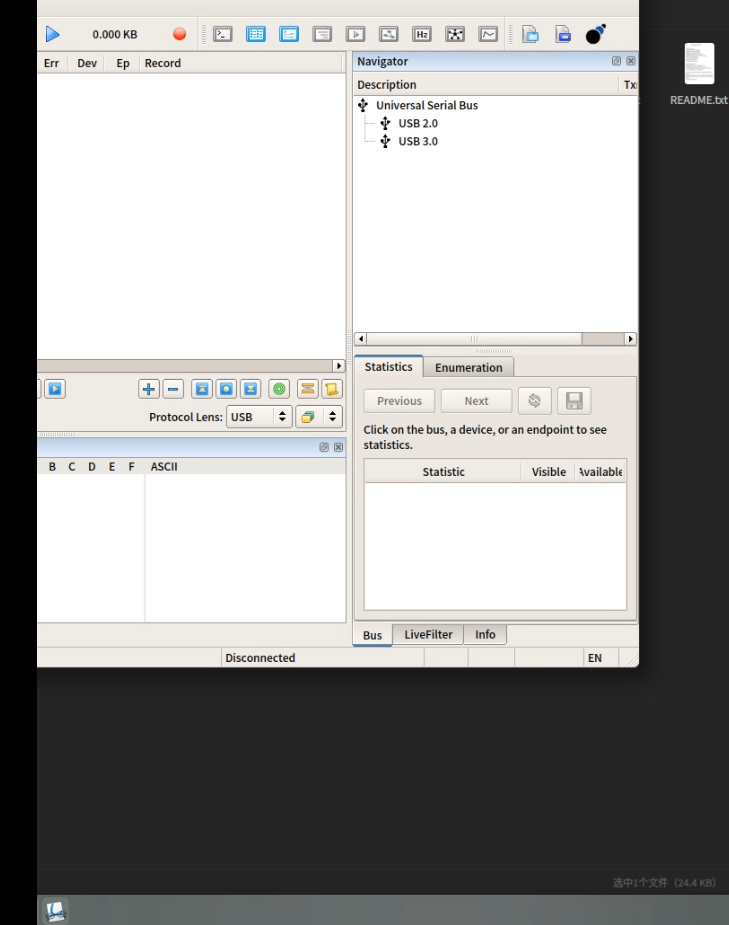This screenshot has width=729, height=925.
Task: Open the Protocol Lens USB dropdown
Action: pyautogui.click(x=259, y=416)
